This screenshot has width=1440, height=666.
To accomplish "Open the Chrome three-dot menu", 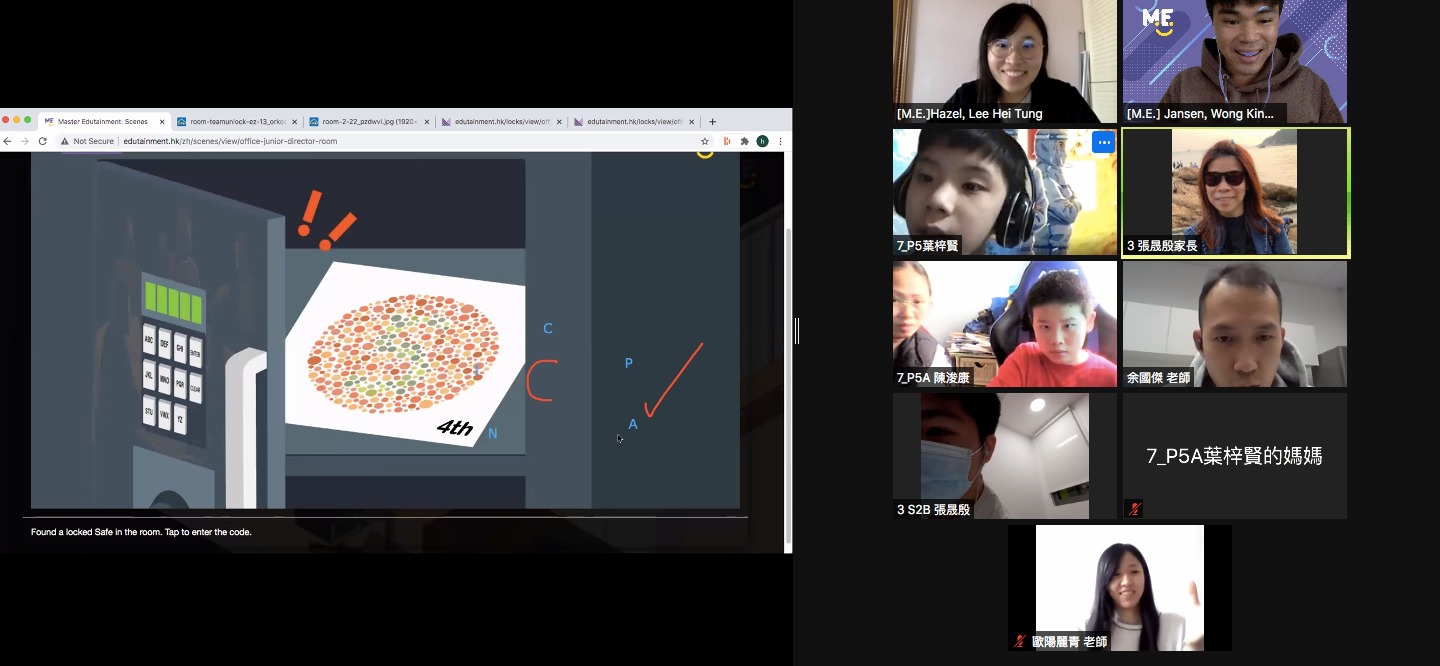I will [x=780, y=141].
